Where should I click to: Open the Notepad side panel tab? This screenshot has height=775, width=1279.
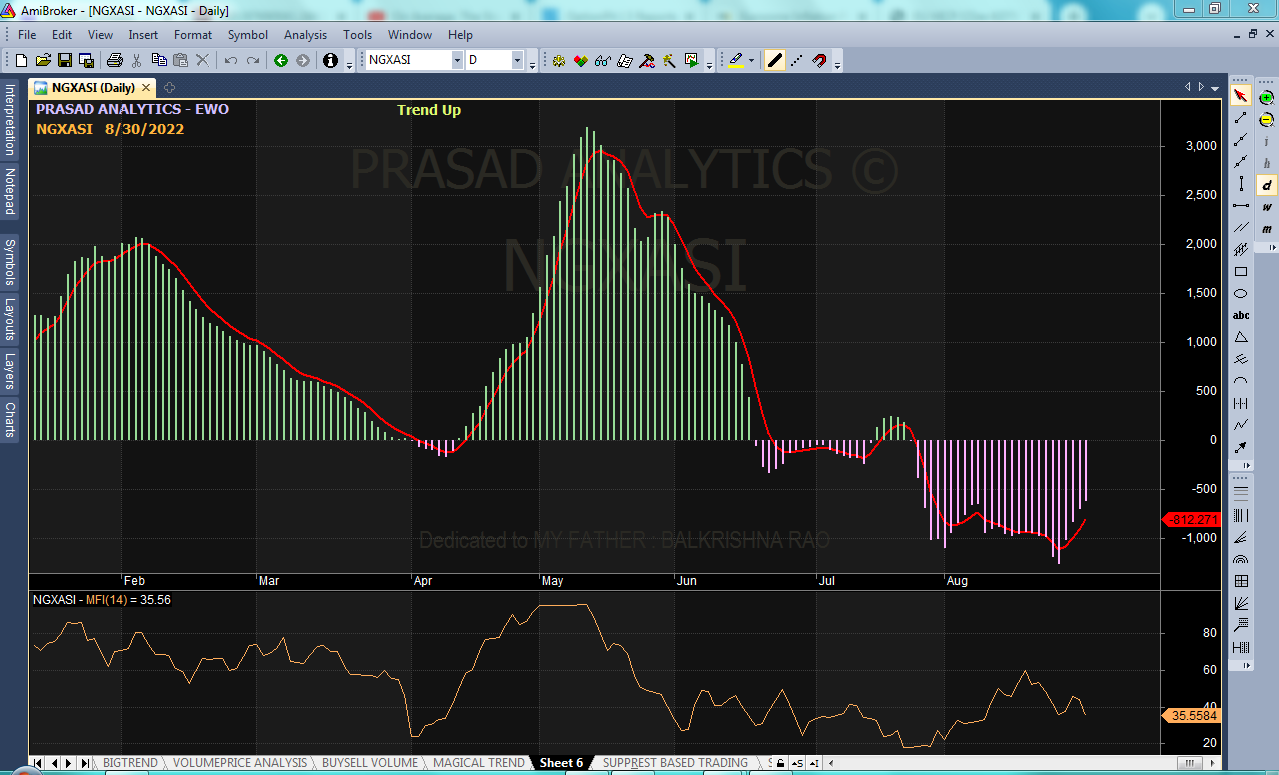[10, 191]
